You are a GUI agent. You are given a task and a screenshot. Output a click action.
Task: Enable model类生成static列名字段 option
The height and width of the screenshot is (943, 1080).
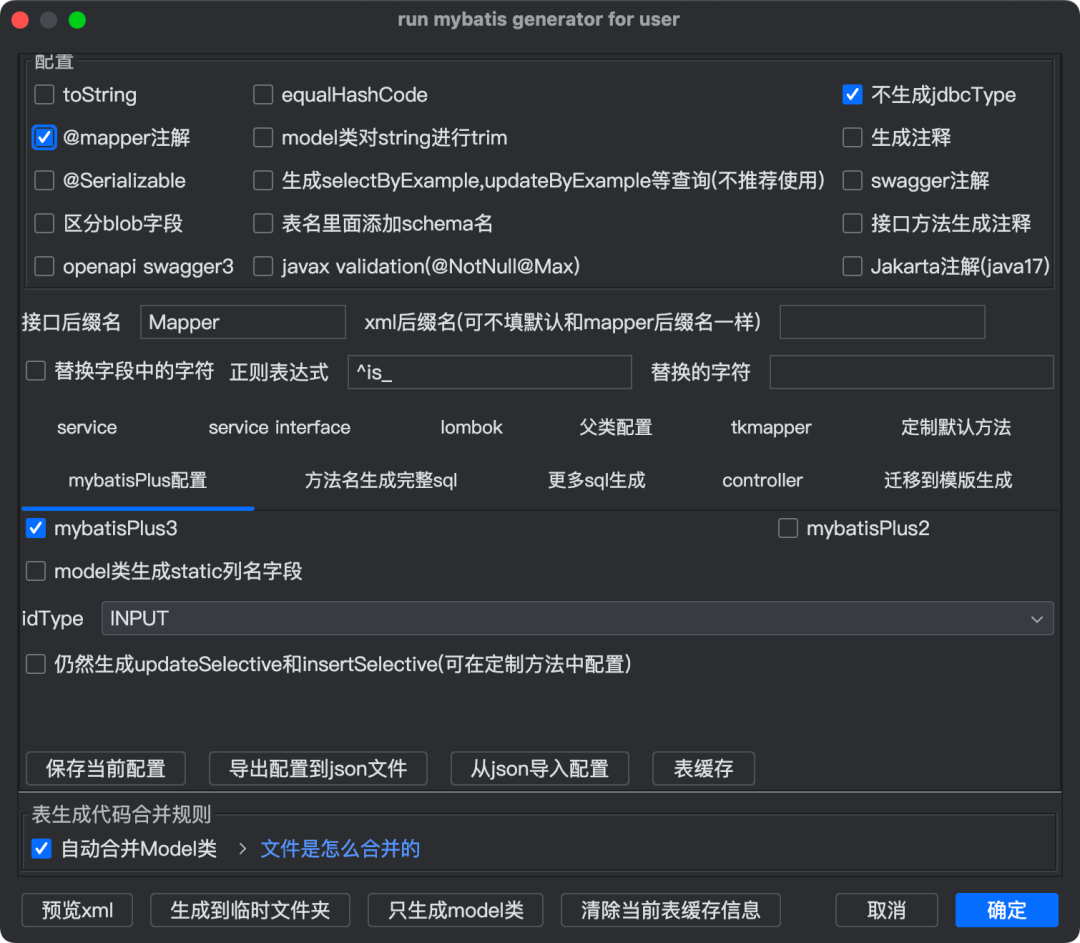(36, 571)
